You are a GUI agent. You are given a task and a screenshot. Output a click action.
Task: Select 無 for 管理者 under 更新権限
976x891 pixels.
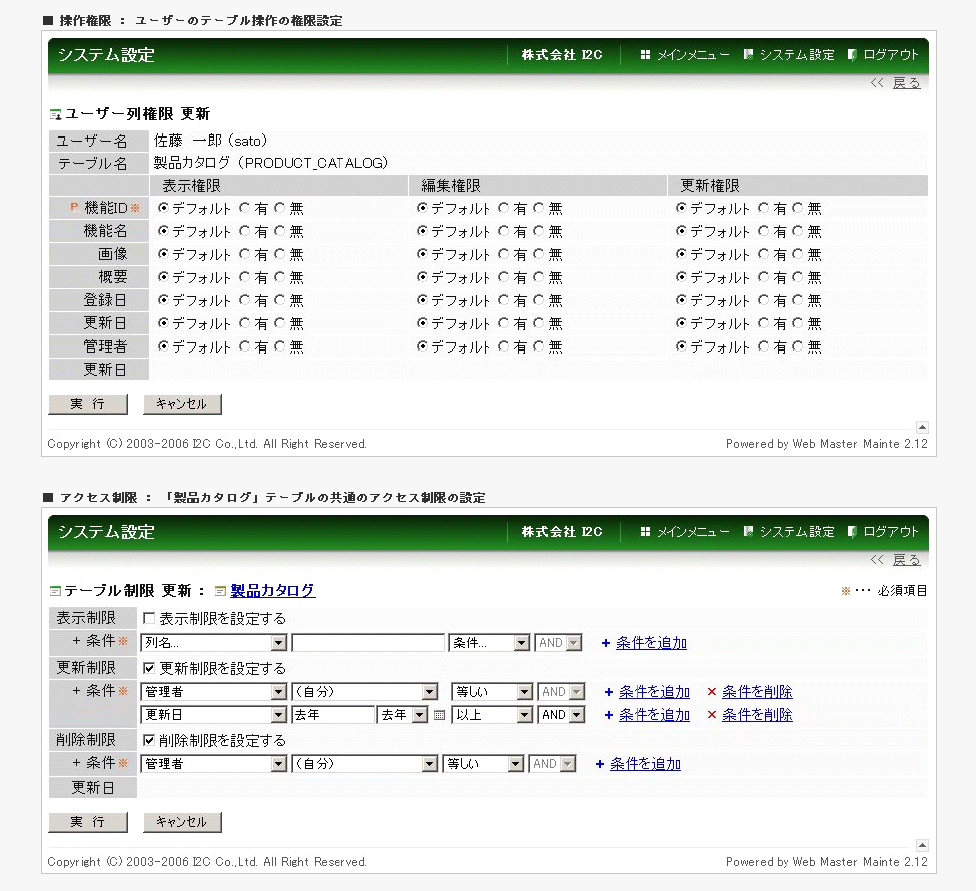click(798, 347)
